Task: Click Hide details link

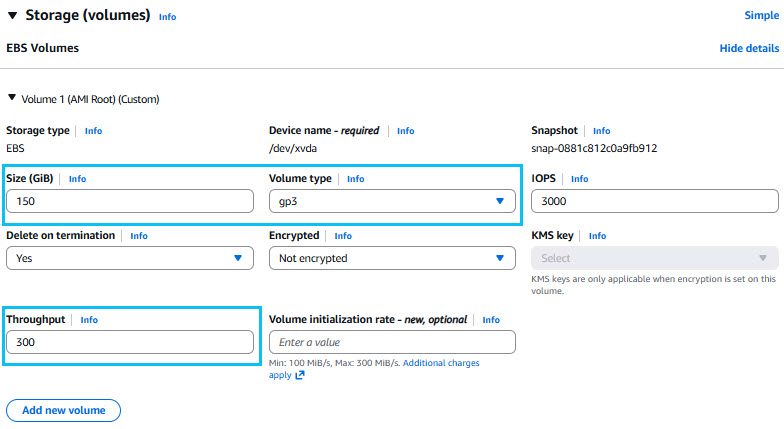Action: (x=749, y=48)
